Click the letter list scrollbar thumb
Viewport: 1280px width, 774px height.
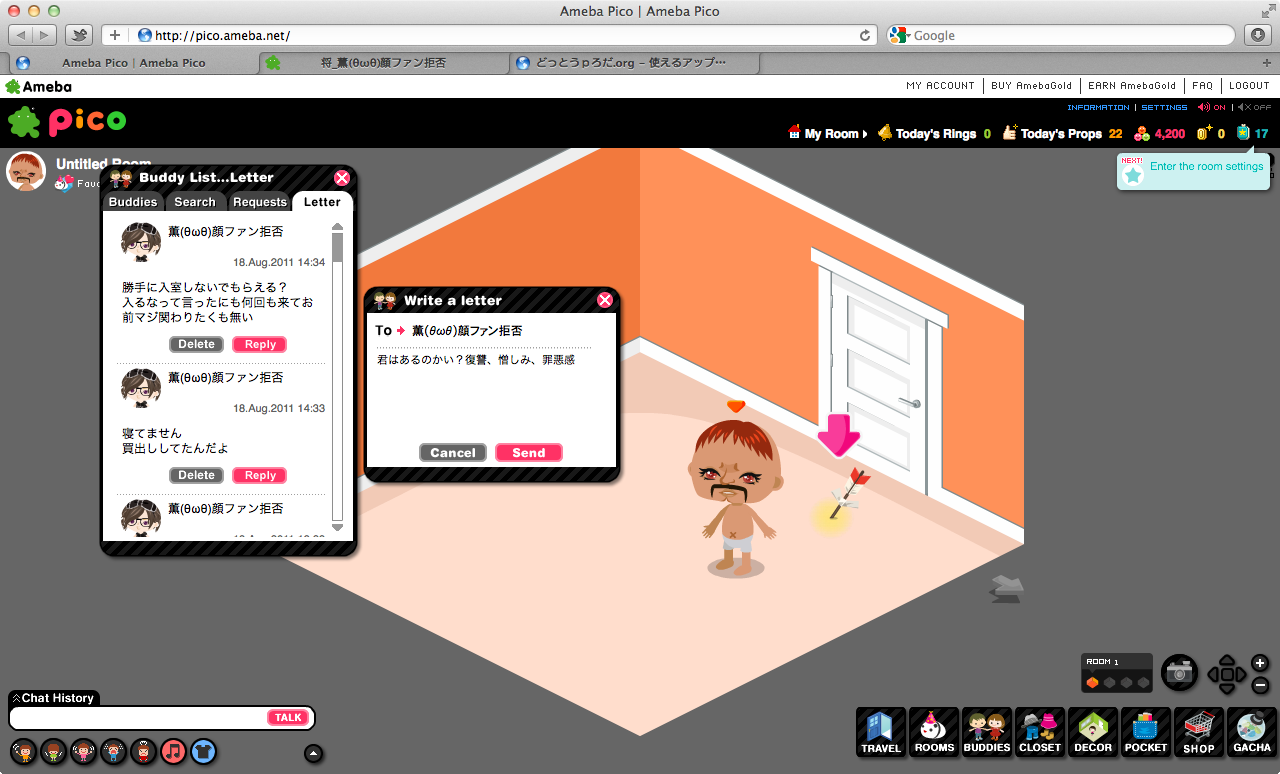click(x=337, y=247)
